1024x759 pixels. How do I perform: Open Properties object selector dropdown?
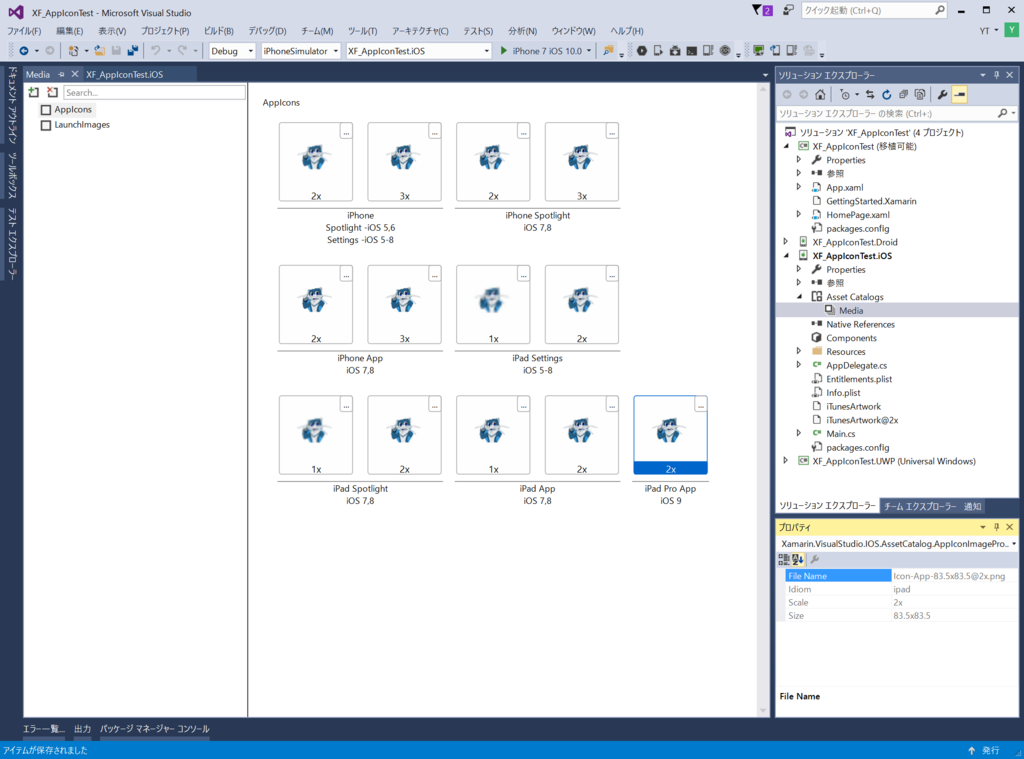pyautogui.click(x=1014, y=543)
